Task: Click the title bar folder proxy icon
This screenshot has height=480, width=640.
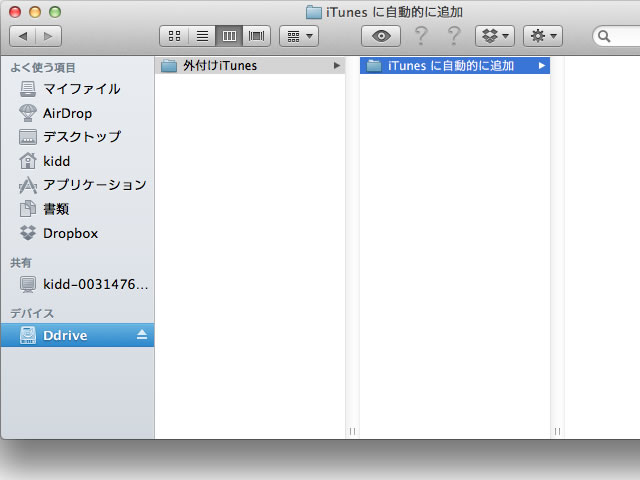Action: tap(313, 12)
